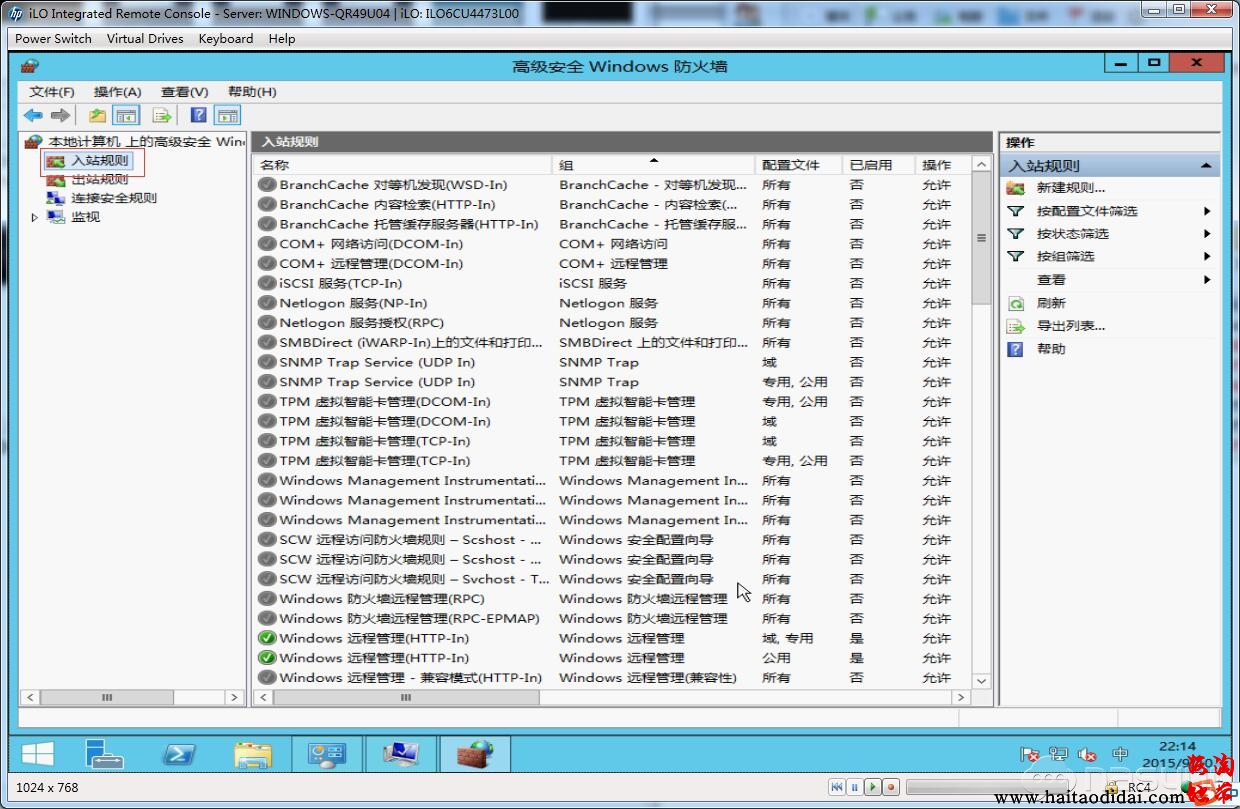Open PowerShell from the taskbar
Screen dimensions: 1240x809
click(x=180, y=754)
